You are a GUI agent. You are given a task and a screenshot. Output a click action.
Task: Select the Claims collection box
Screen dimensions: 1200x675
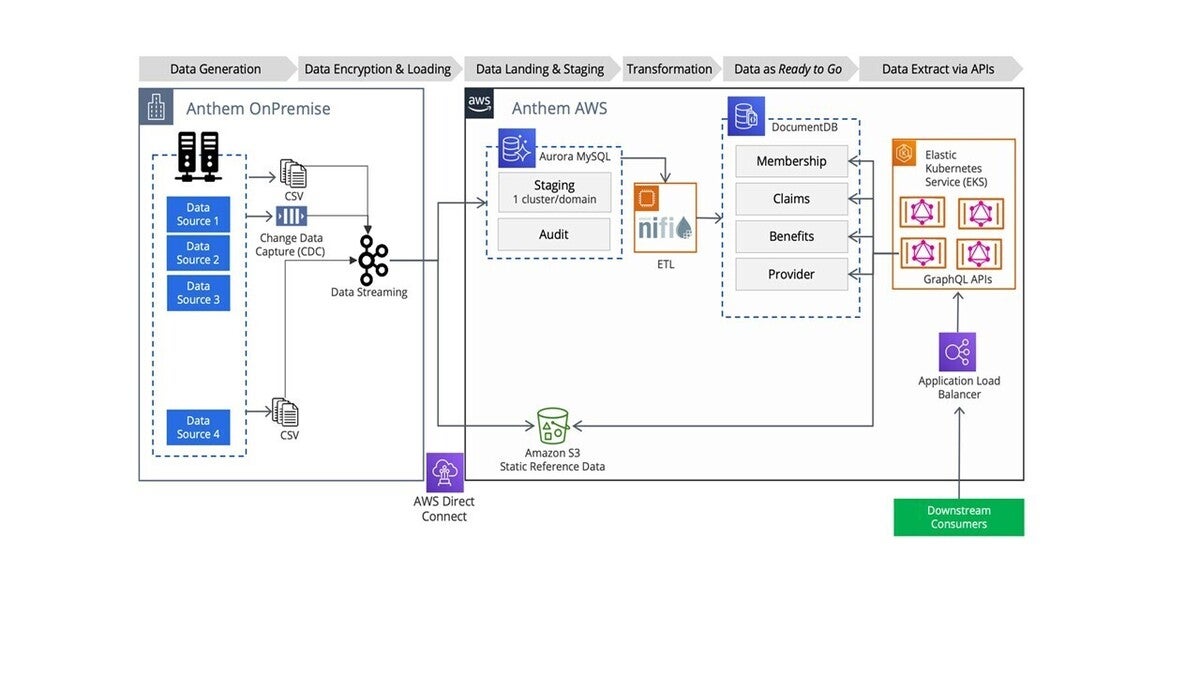(792, 199)
